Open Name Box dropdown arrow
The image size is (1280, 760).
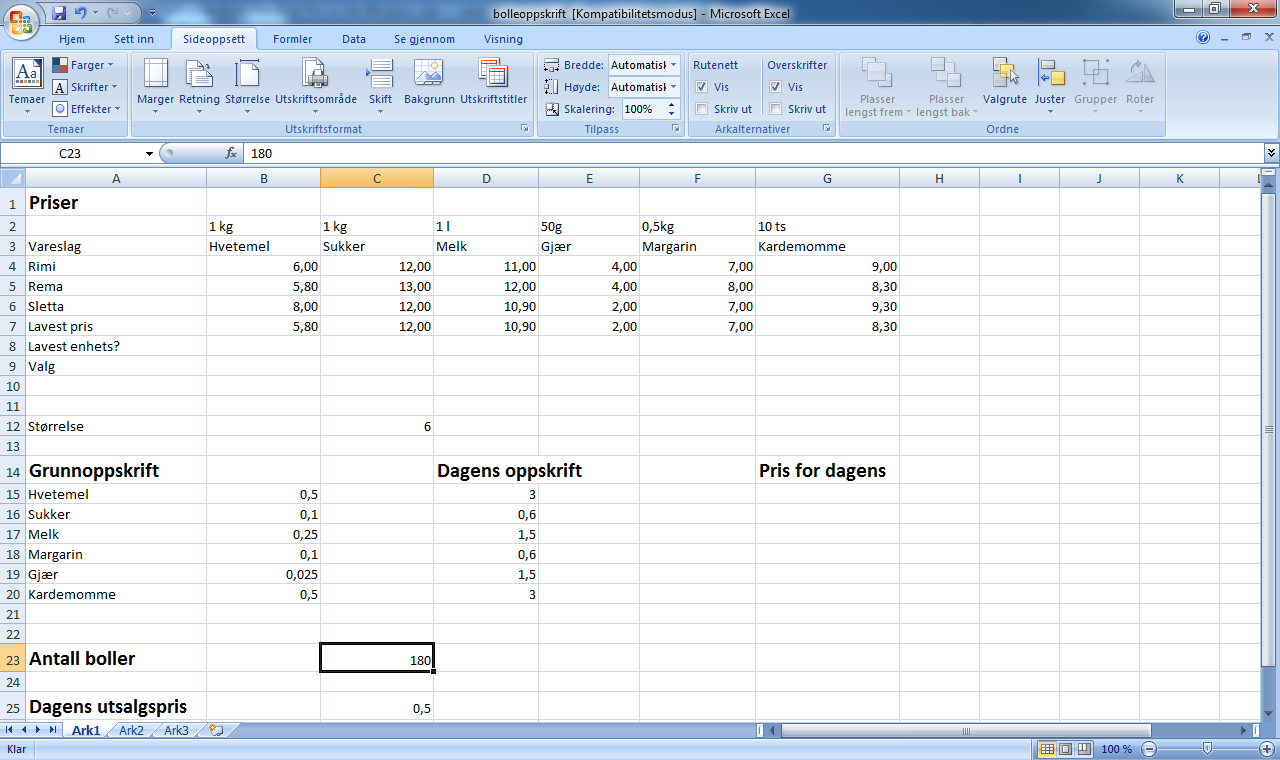[x=150, y=153]
